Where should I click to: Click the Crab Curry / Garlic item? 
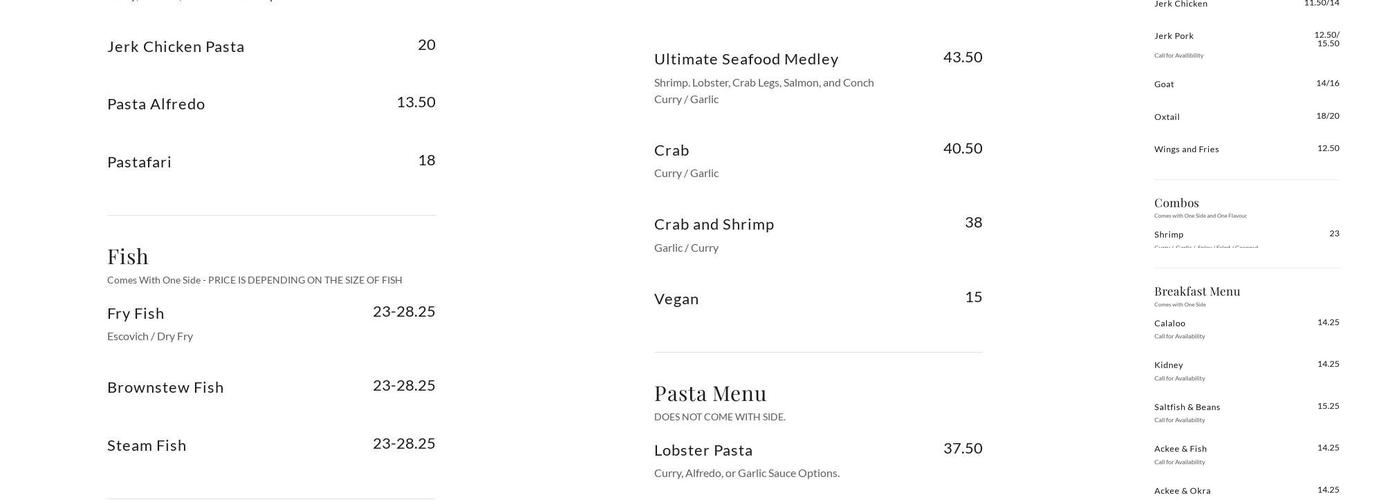point(672,150)
